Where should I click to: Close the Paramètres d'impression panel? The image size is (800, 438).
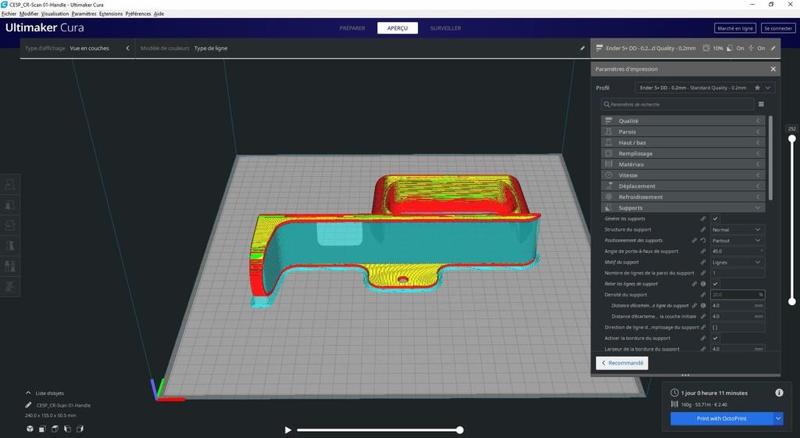[x=773, y=69]
